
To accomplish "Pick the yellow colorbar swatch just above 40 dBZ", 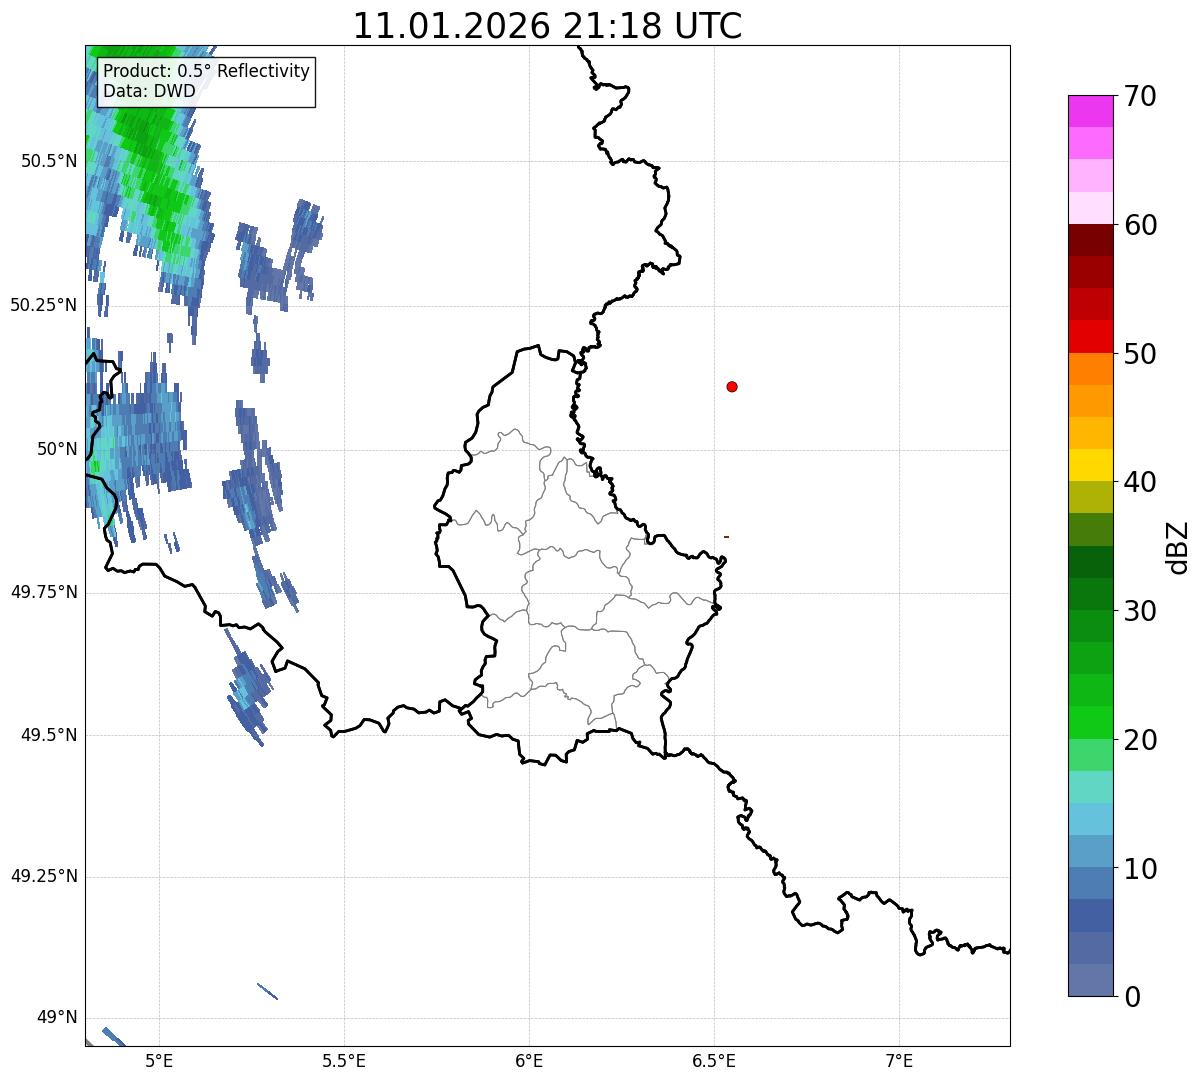I will (1090, 465).
